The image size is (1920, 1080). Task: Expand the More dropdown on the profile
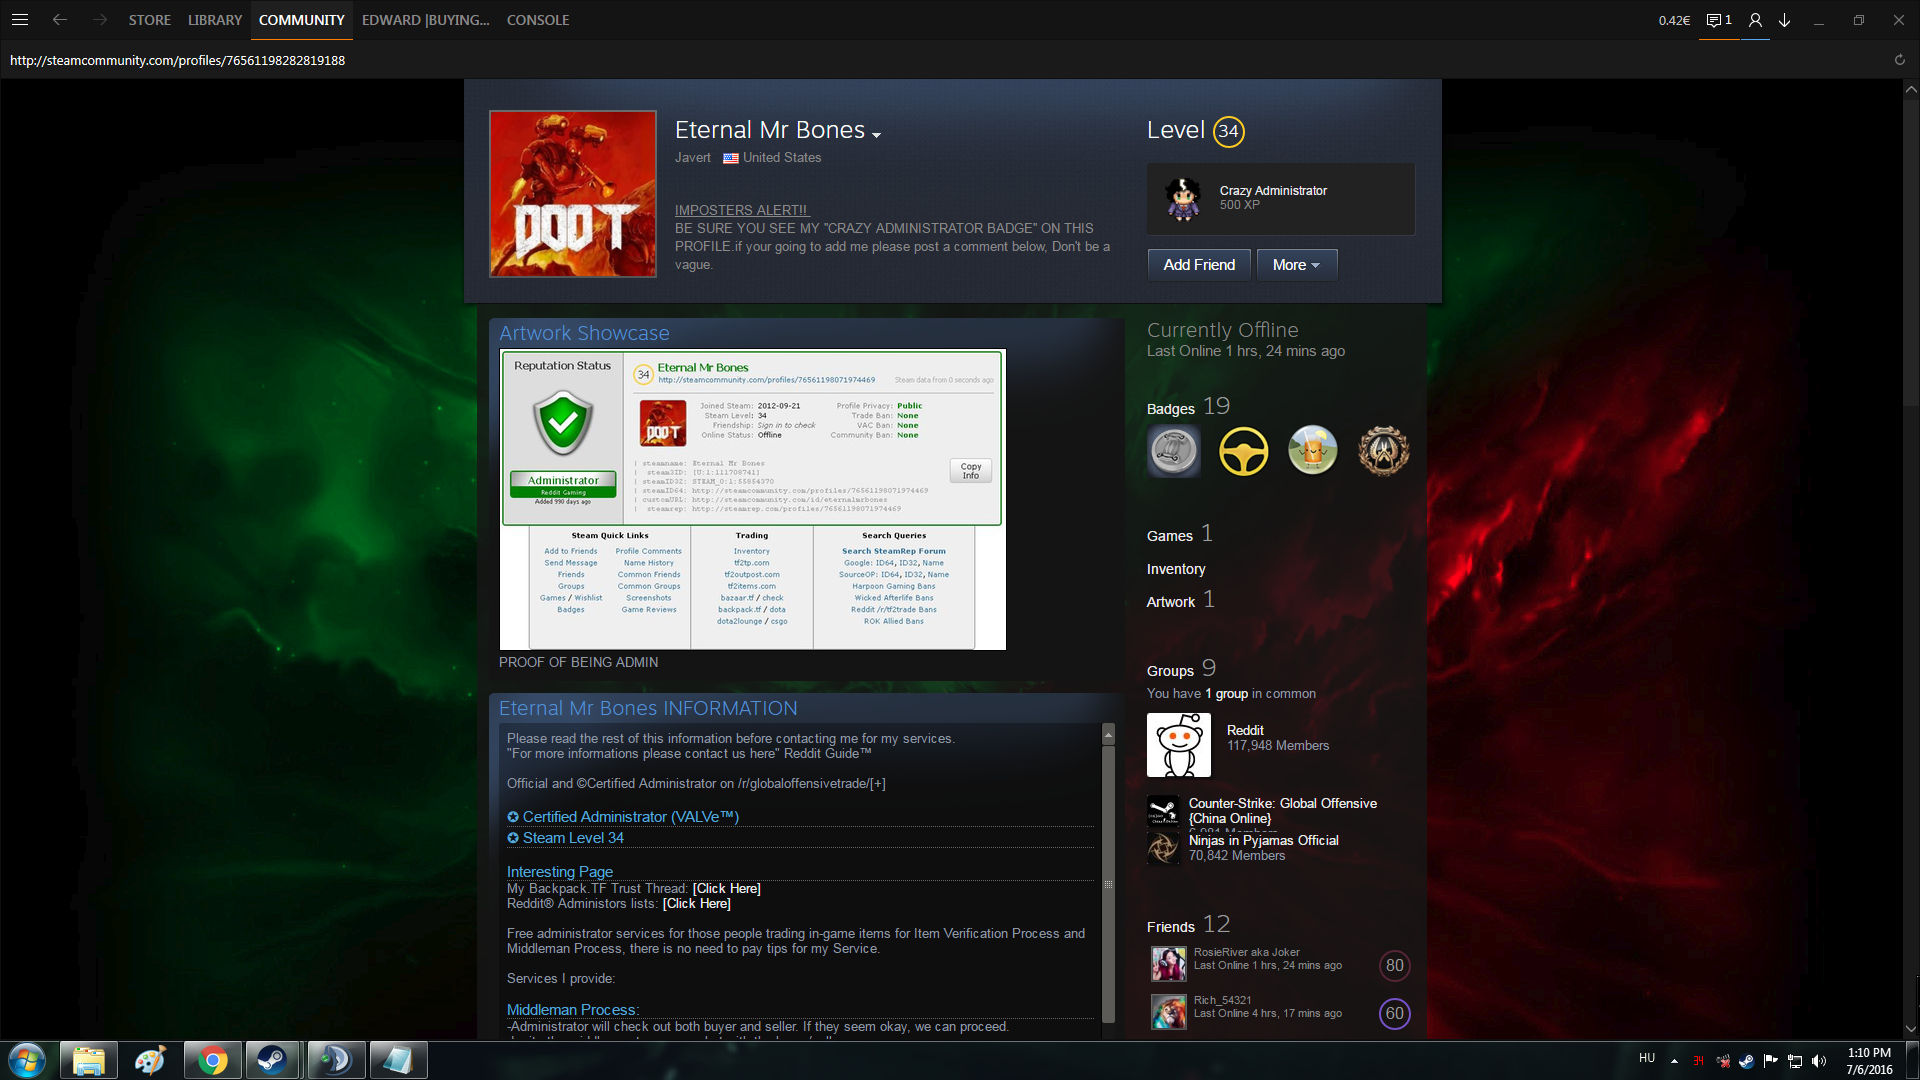point(1296,265)
